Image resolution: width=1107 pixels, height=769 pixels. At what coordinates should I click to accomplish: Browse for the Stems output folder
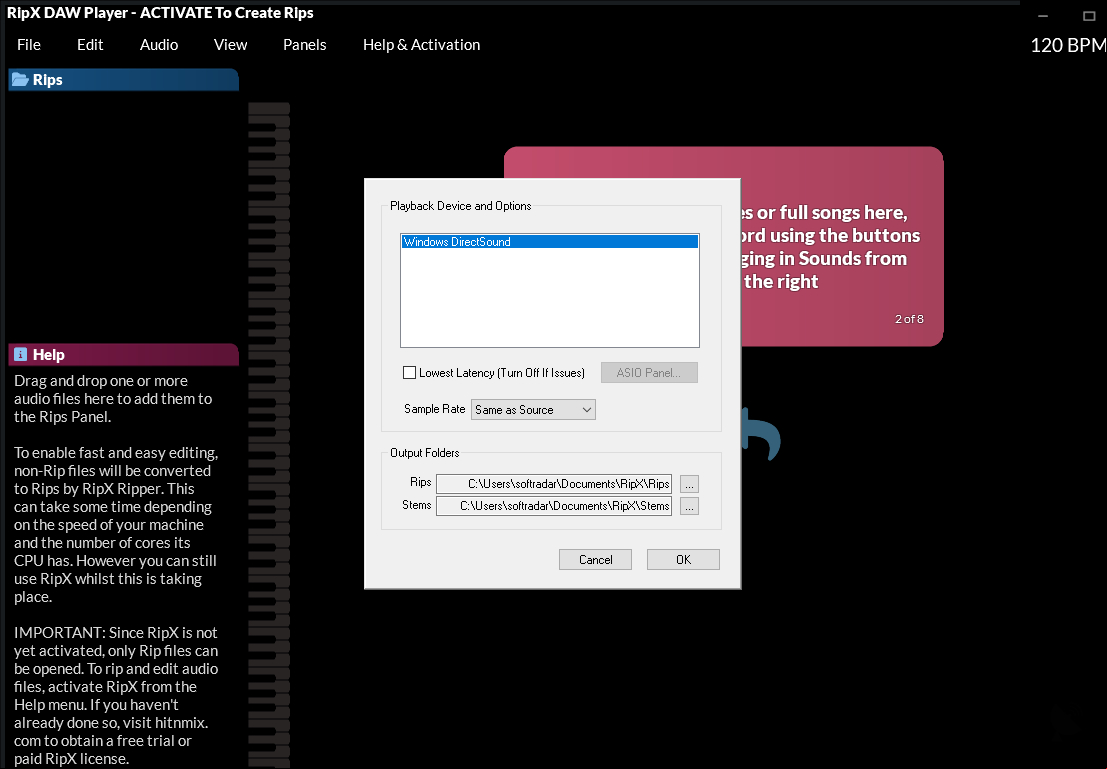pyautogui.click(x=689, y=506)
